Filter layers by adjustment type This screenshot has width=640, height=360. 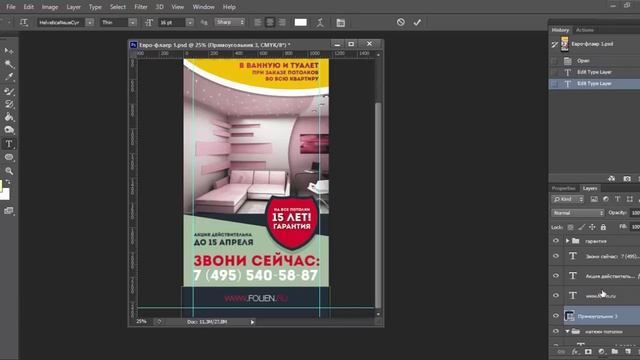tap(606, 199)
